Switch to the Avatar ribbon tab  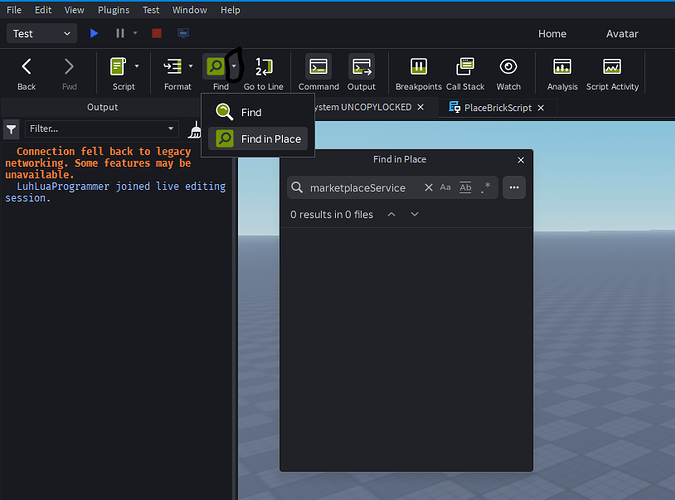coord(622,34)
